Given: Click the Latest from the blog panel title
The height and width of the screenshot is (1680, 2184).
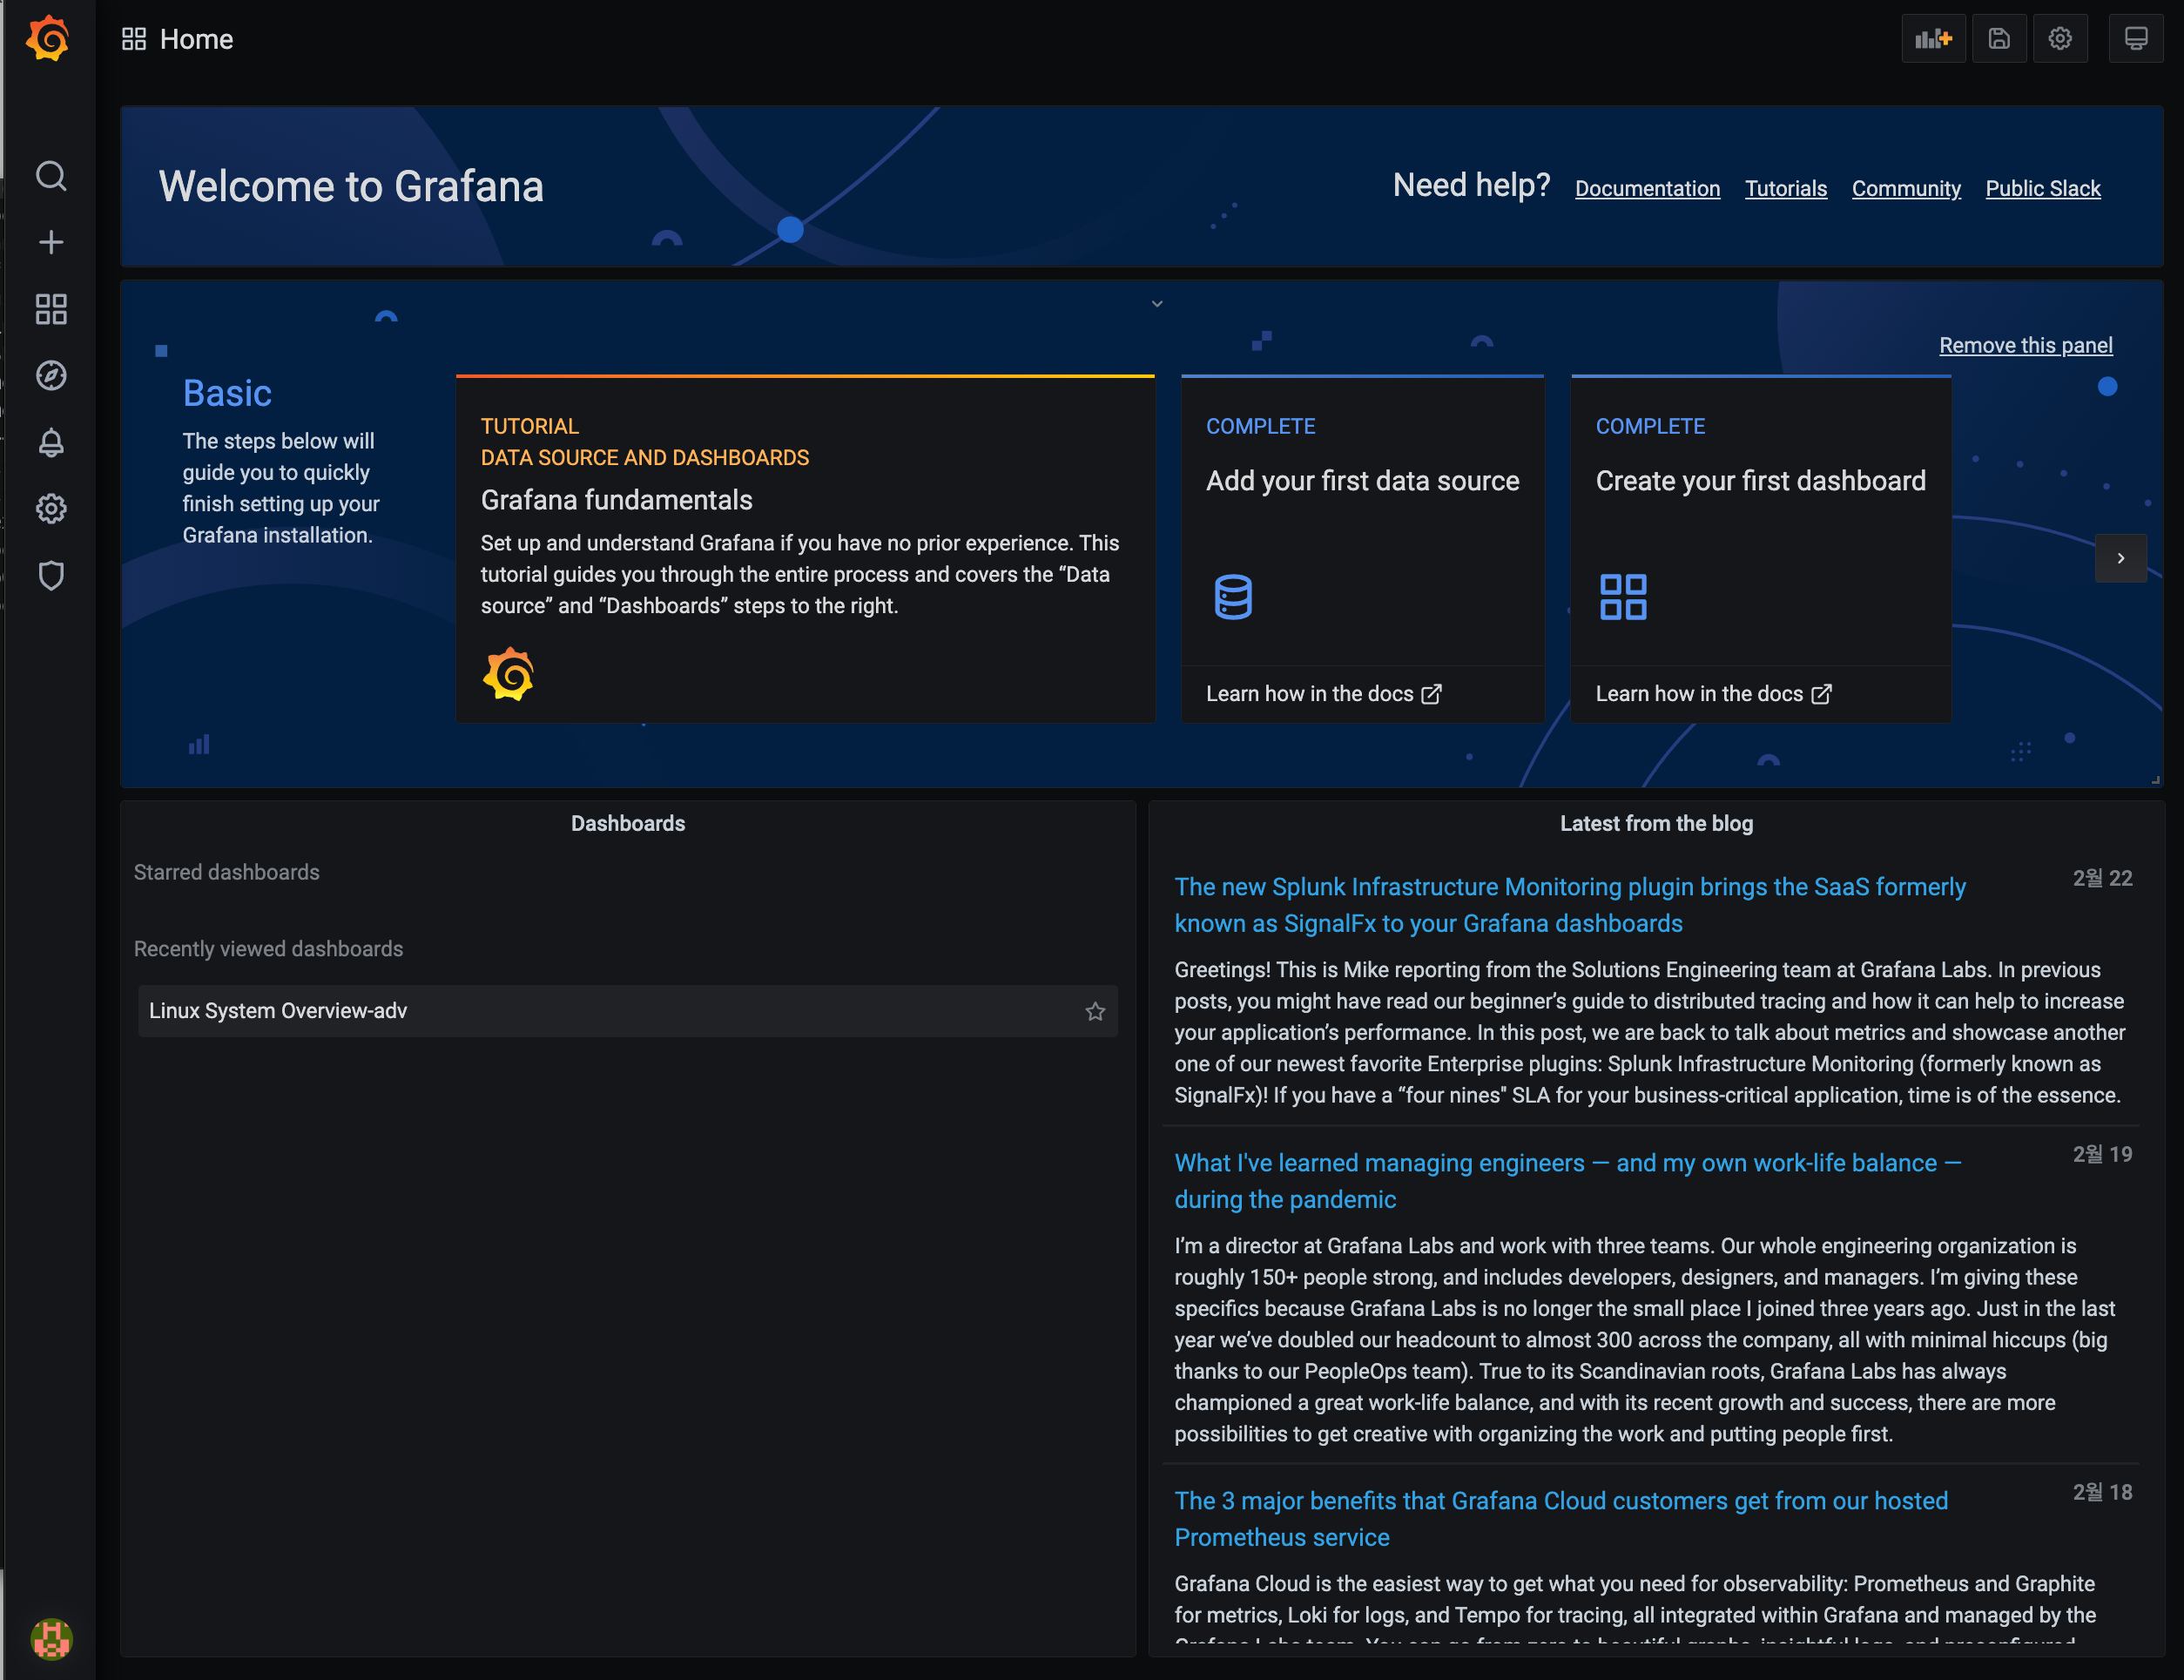Looking at the screenshot, I should (x=1656, y=823).
